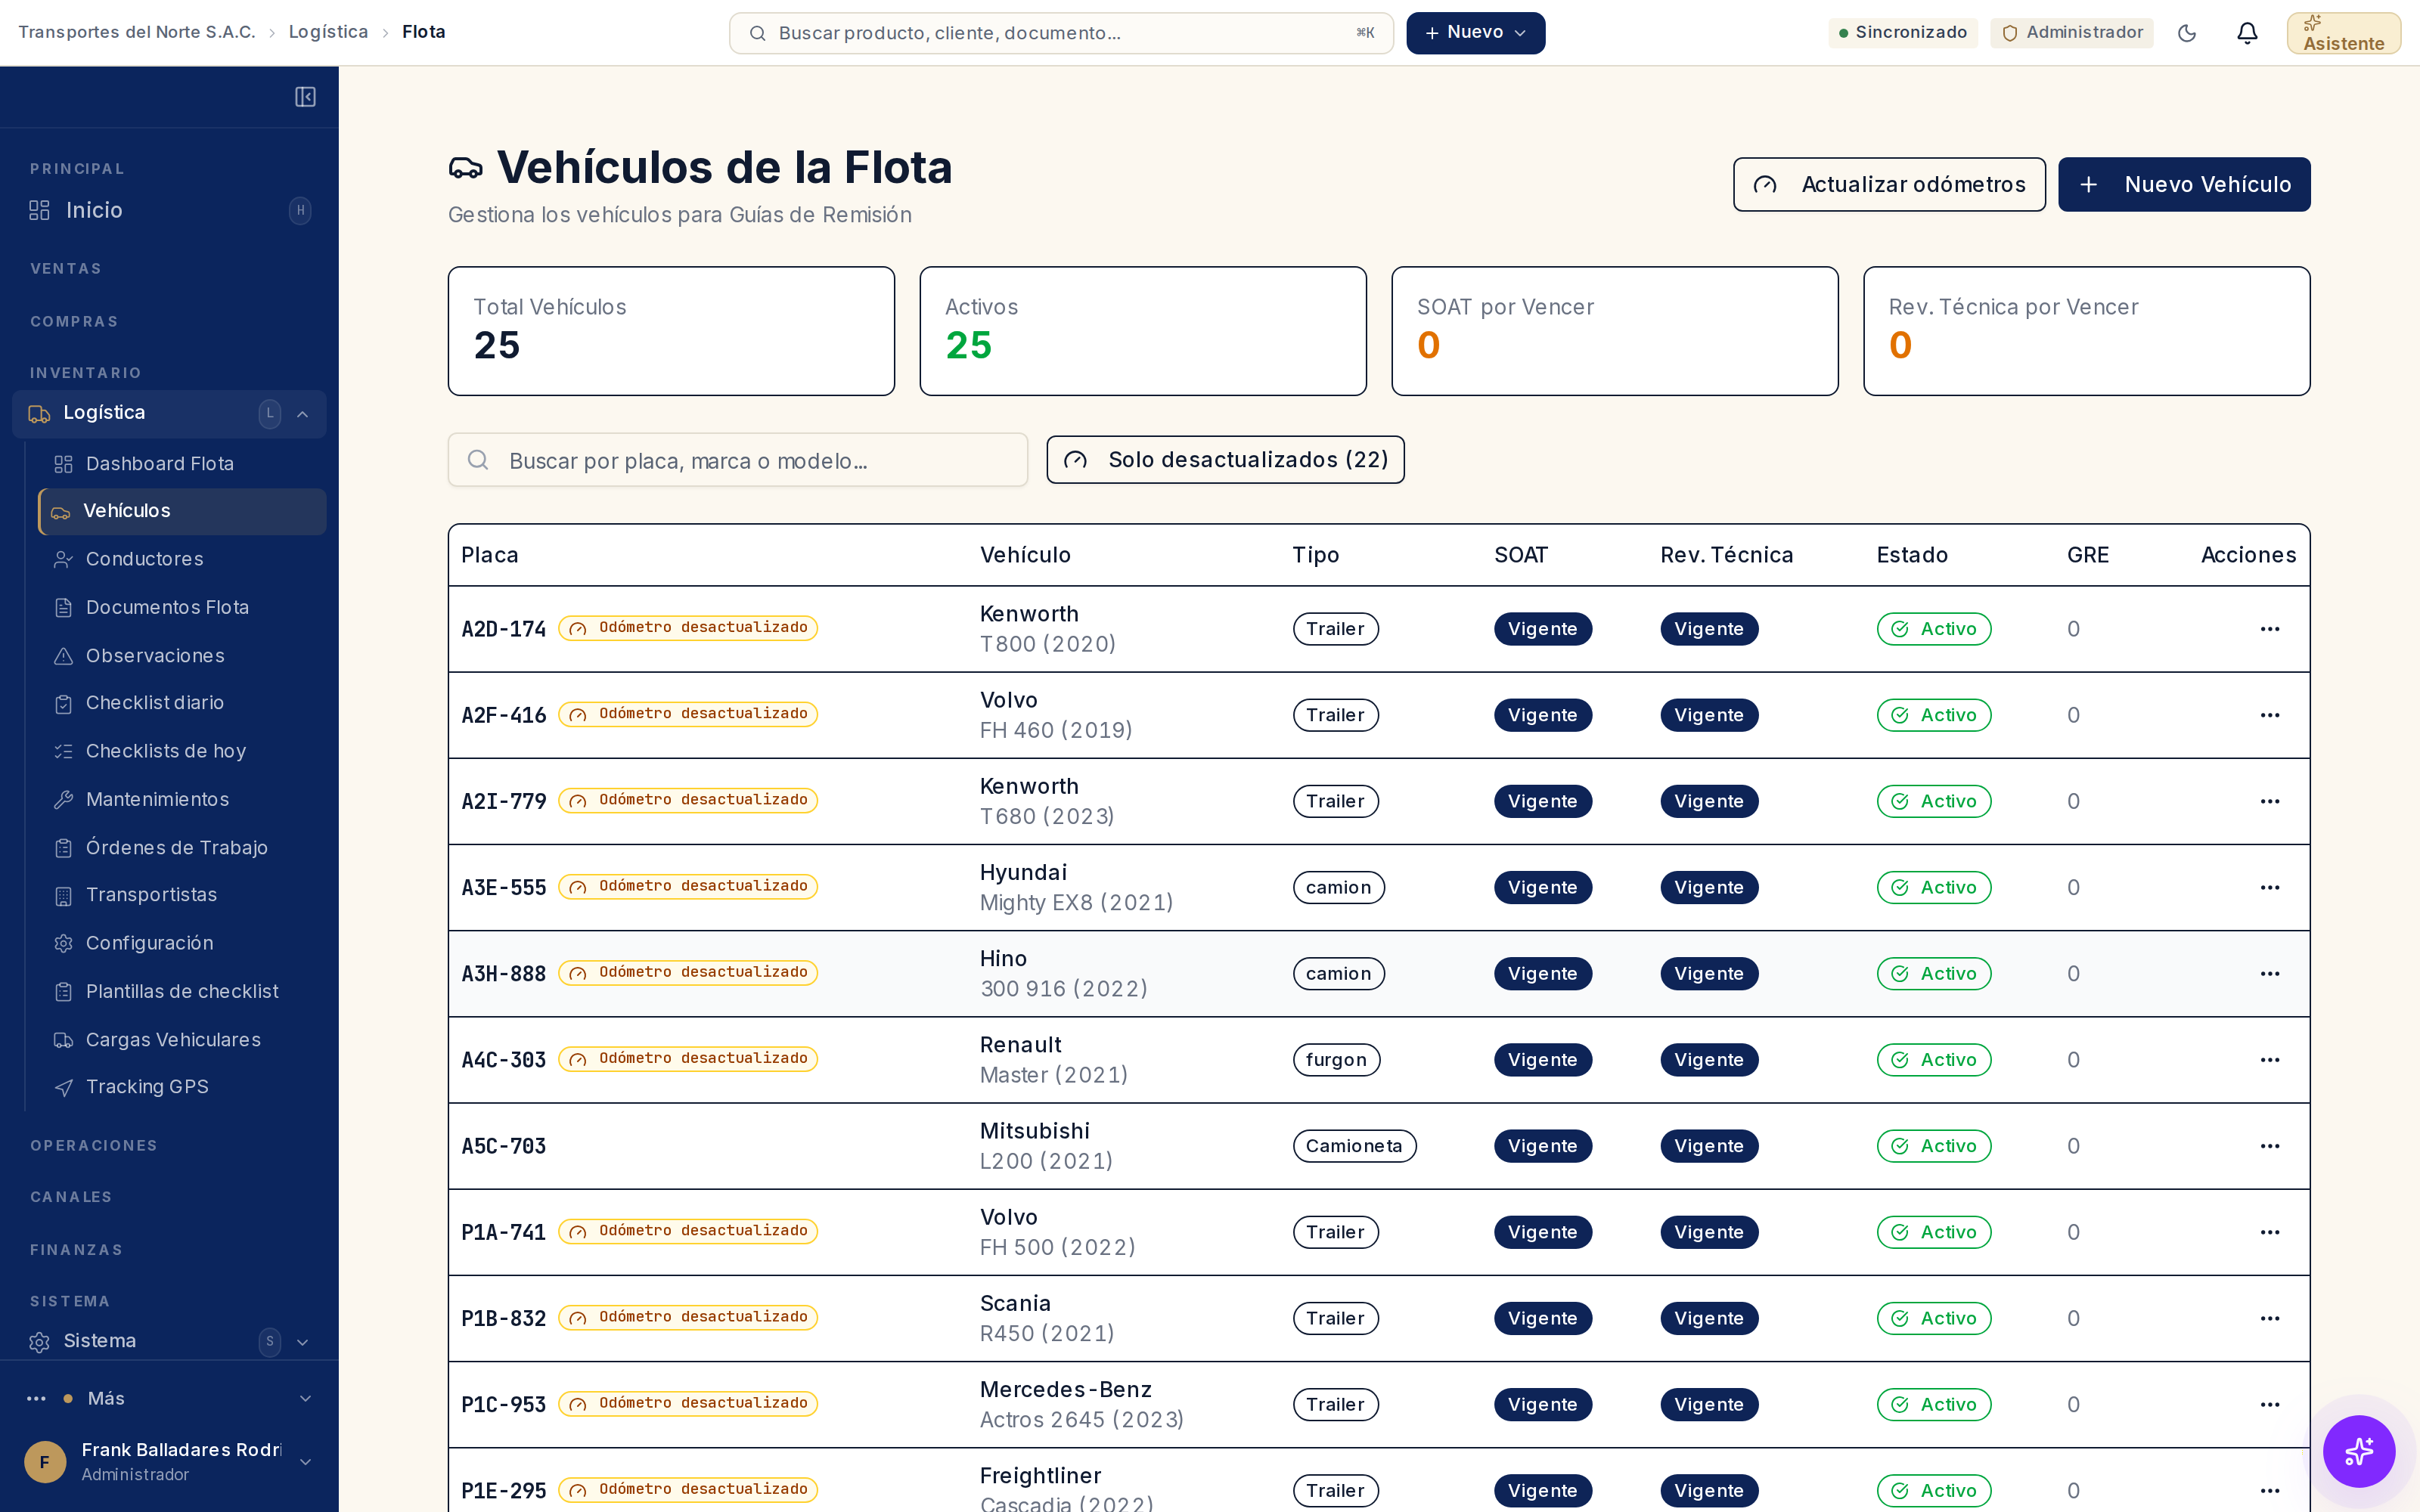Click SOAT Vigente badge for A4C-303
Image resolution: width=2420 pixels, height=1512 pixels.
click(1543, 1060)
